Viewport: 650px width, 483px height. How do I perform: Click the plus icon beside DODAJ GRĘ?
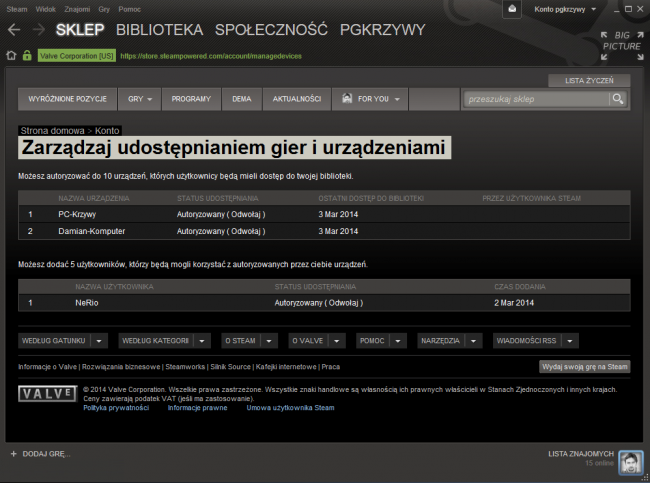coord(14,454)
